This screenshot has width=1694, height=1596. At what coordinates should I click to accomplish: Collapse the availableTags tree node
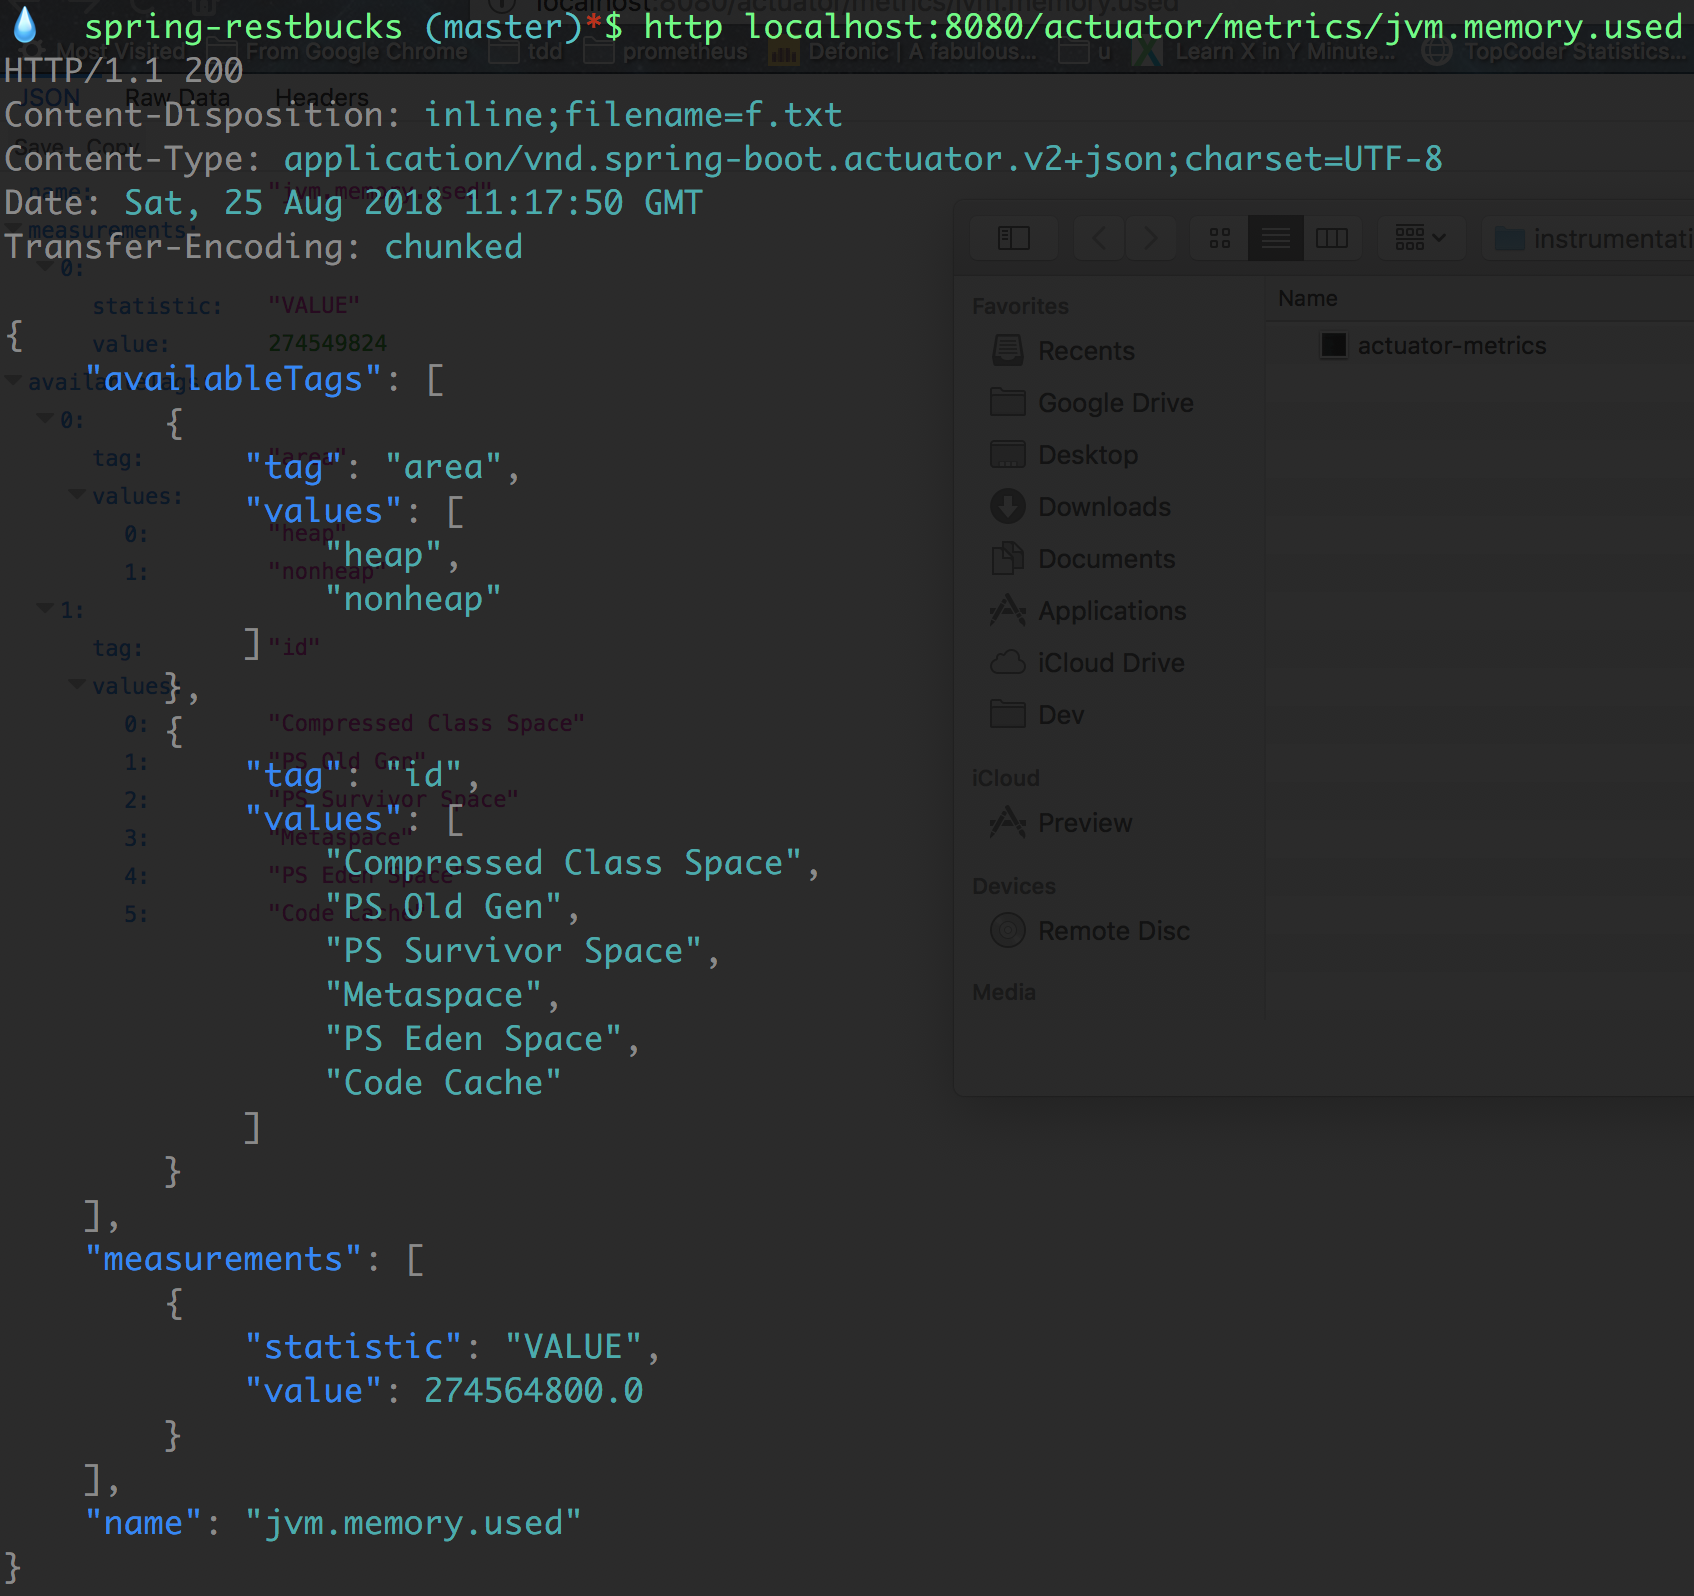(x=14, y=381)
